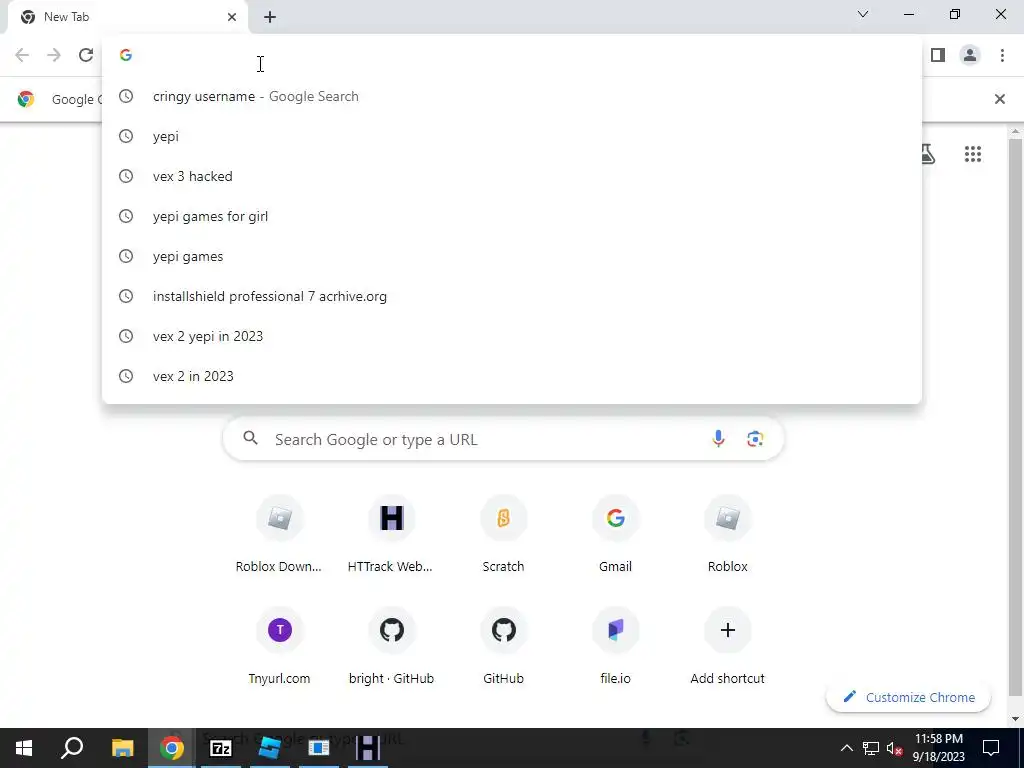Click the browser back arrow
This screenshot has width=1024, height=768.
click(x=22, y=55)
